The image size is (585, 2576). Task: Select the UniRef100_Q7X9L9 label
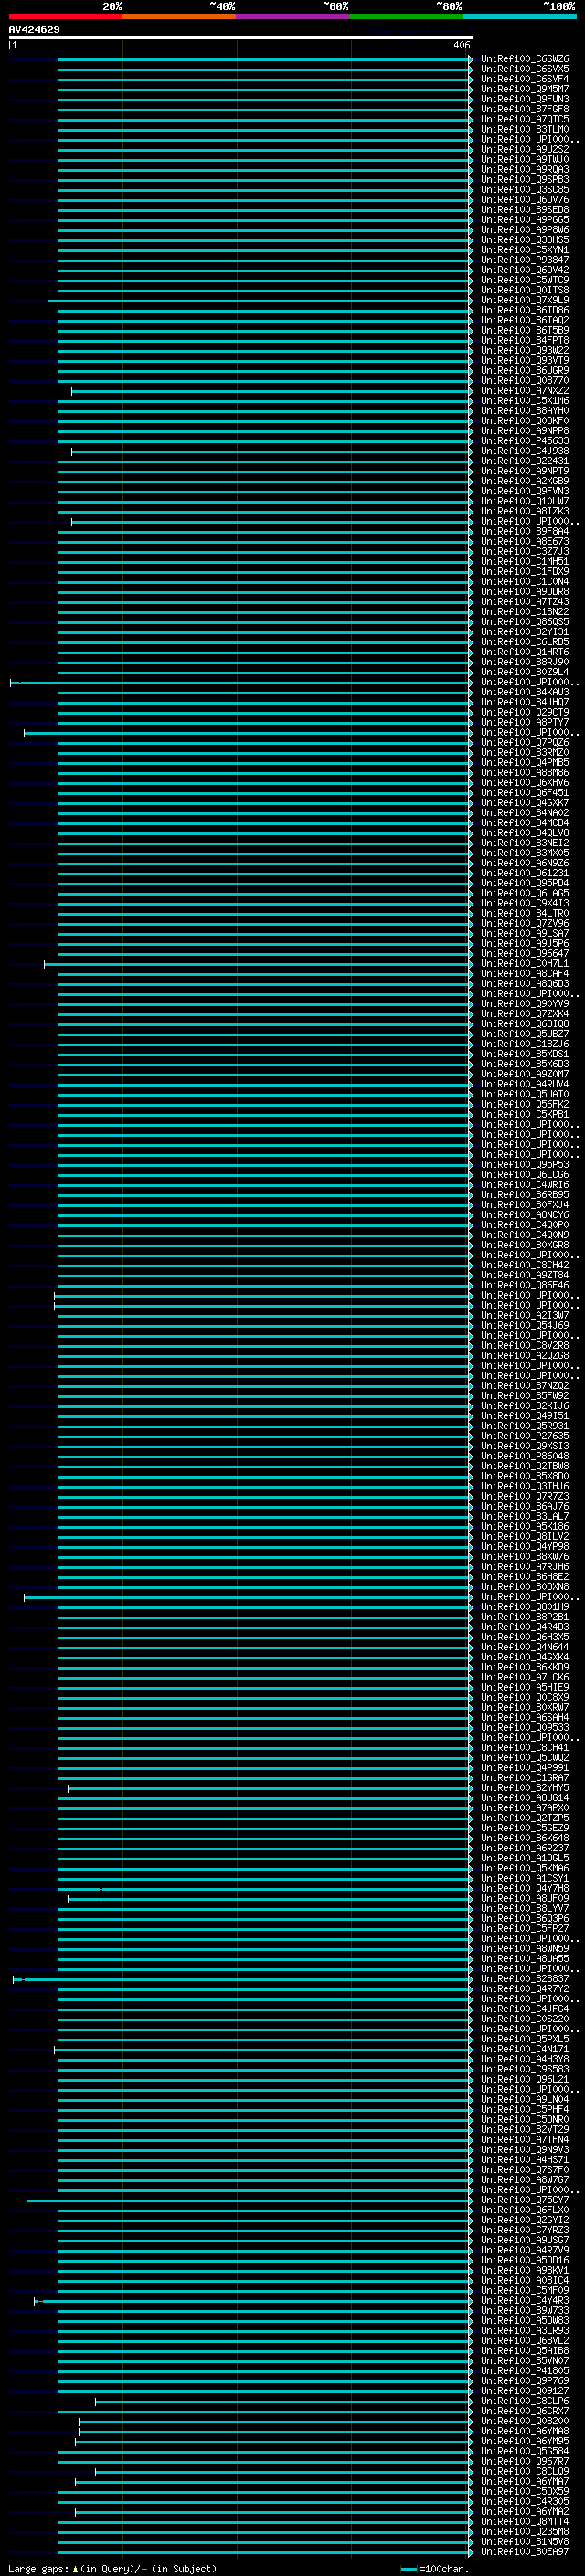(525, 300)
